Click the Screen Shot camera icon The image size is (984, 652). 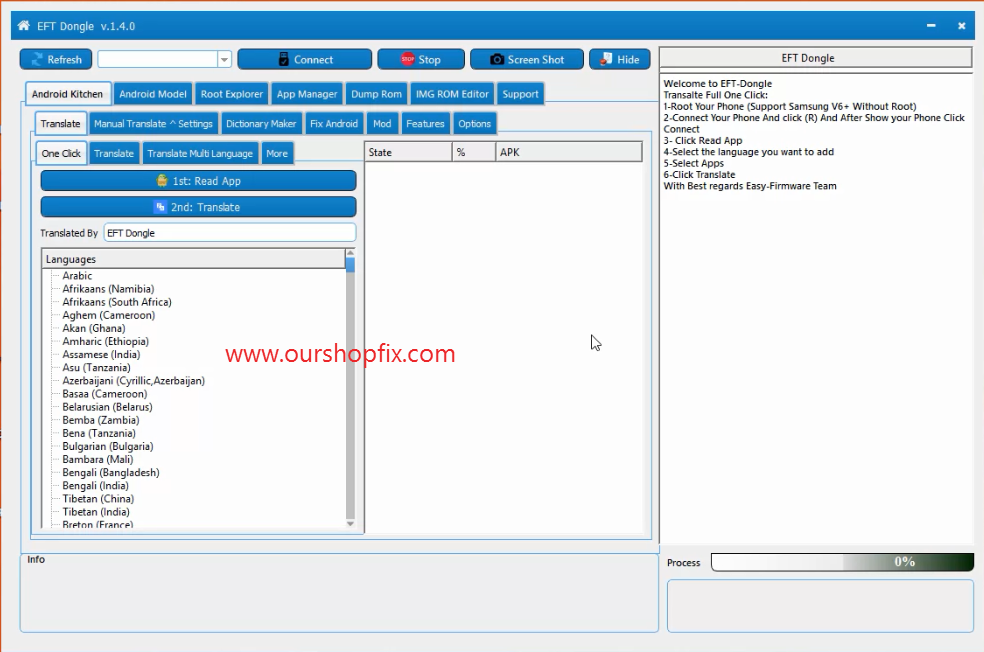point(496,60)
